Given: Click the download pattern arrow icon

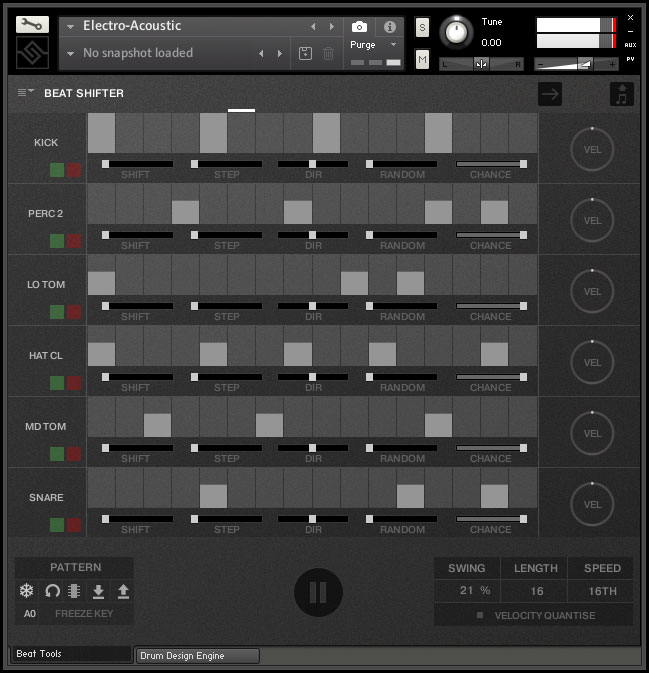Looking at the screenshot, I should [x=98, y=591].
